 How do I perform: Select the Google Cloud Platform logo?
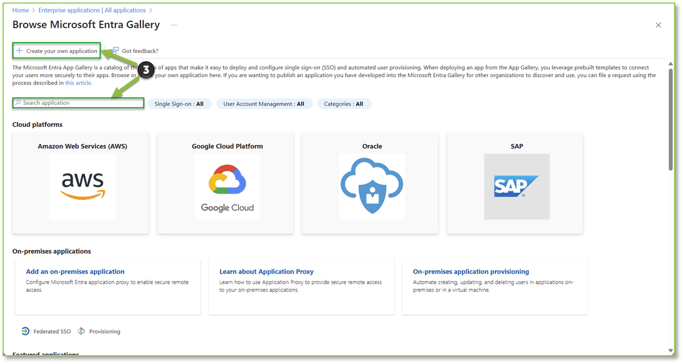pyautogui.click(x=227, y=186)
